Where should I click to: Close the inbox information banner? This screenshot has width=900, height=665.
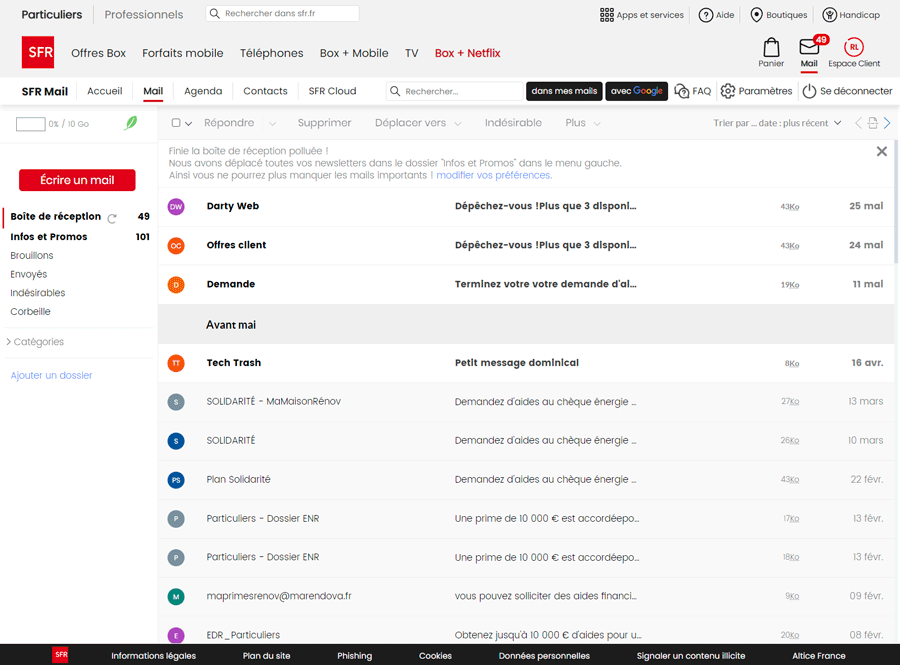pos(882,151)
